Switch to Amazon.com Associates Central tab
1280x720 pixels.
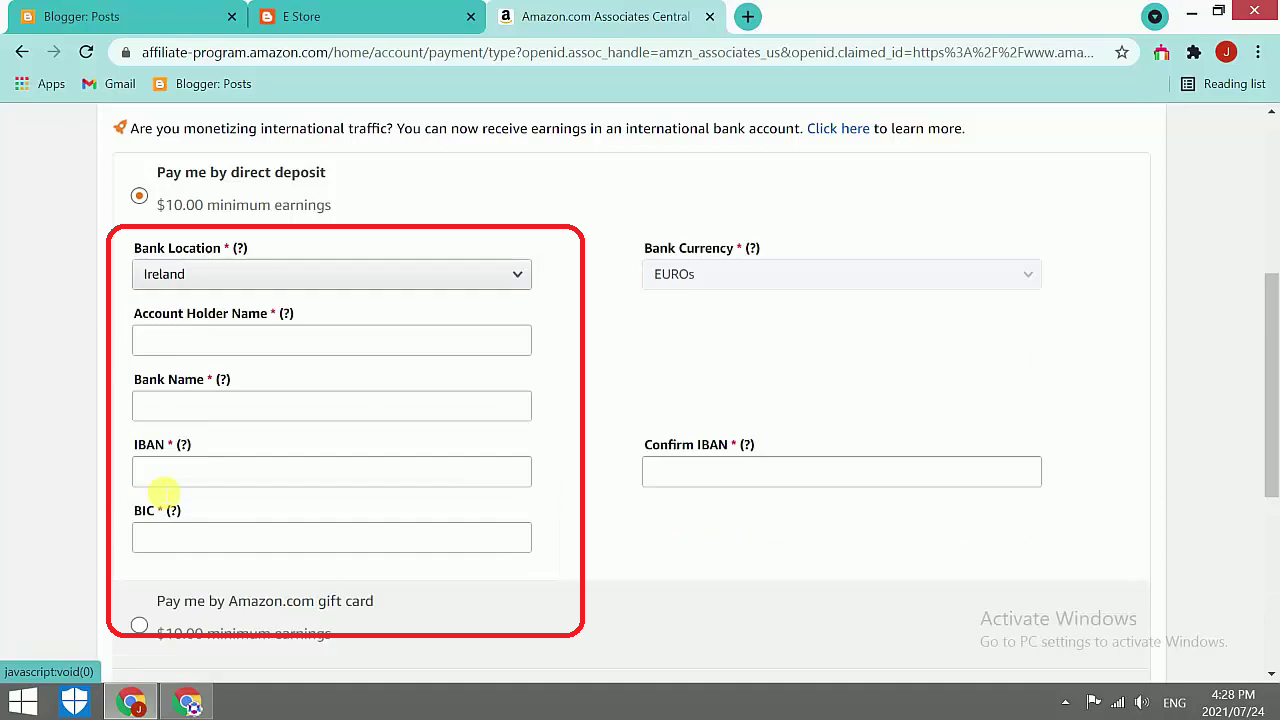pyautogui.click(x=605, y=17)
